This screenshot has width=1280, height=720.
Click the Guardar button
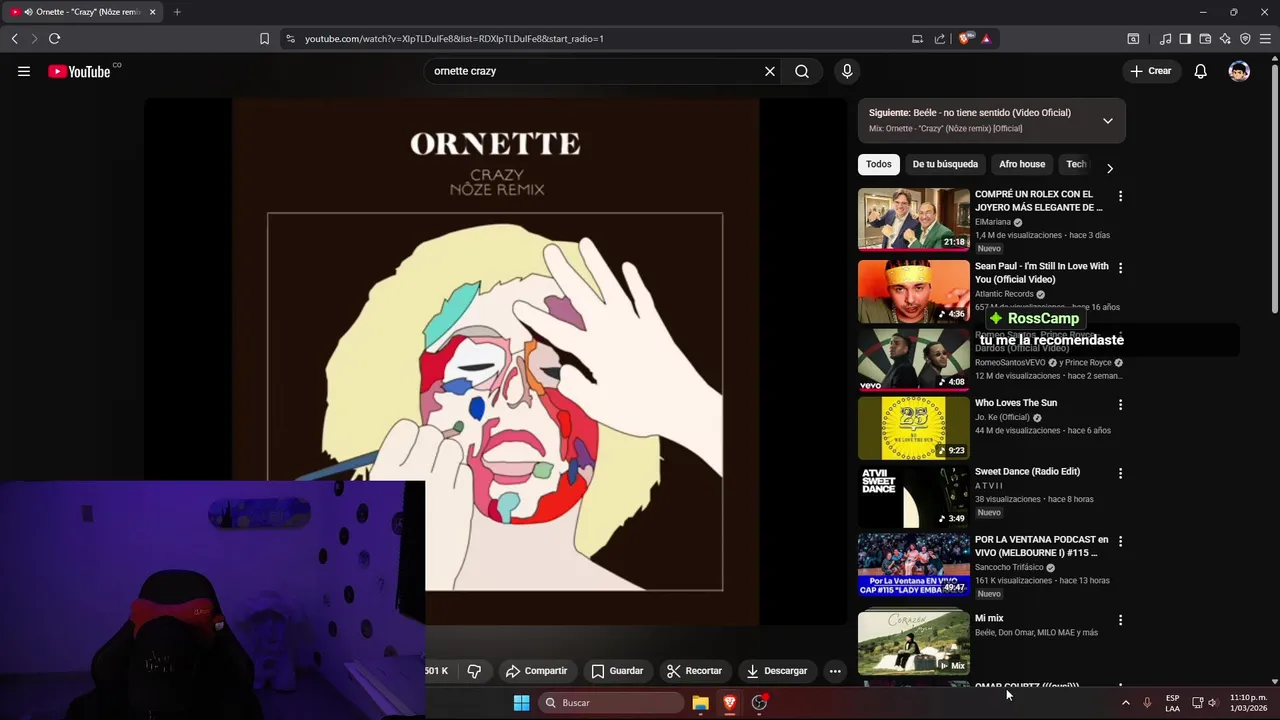[x=617, y=671]
